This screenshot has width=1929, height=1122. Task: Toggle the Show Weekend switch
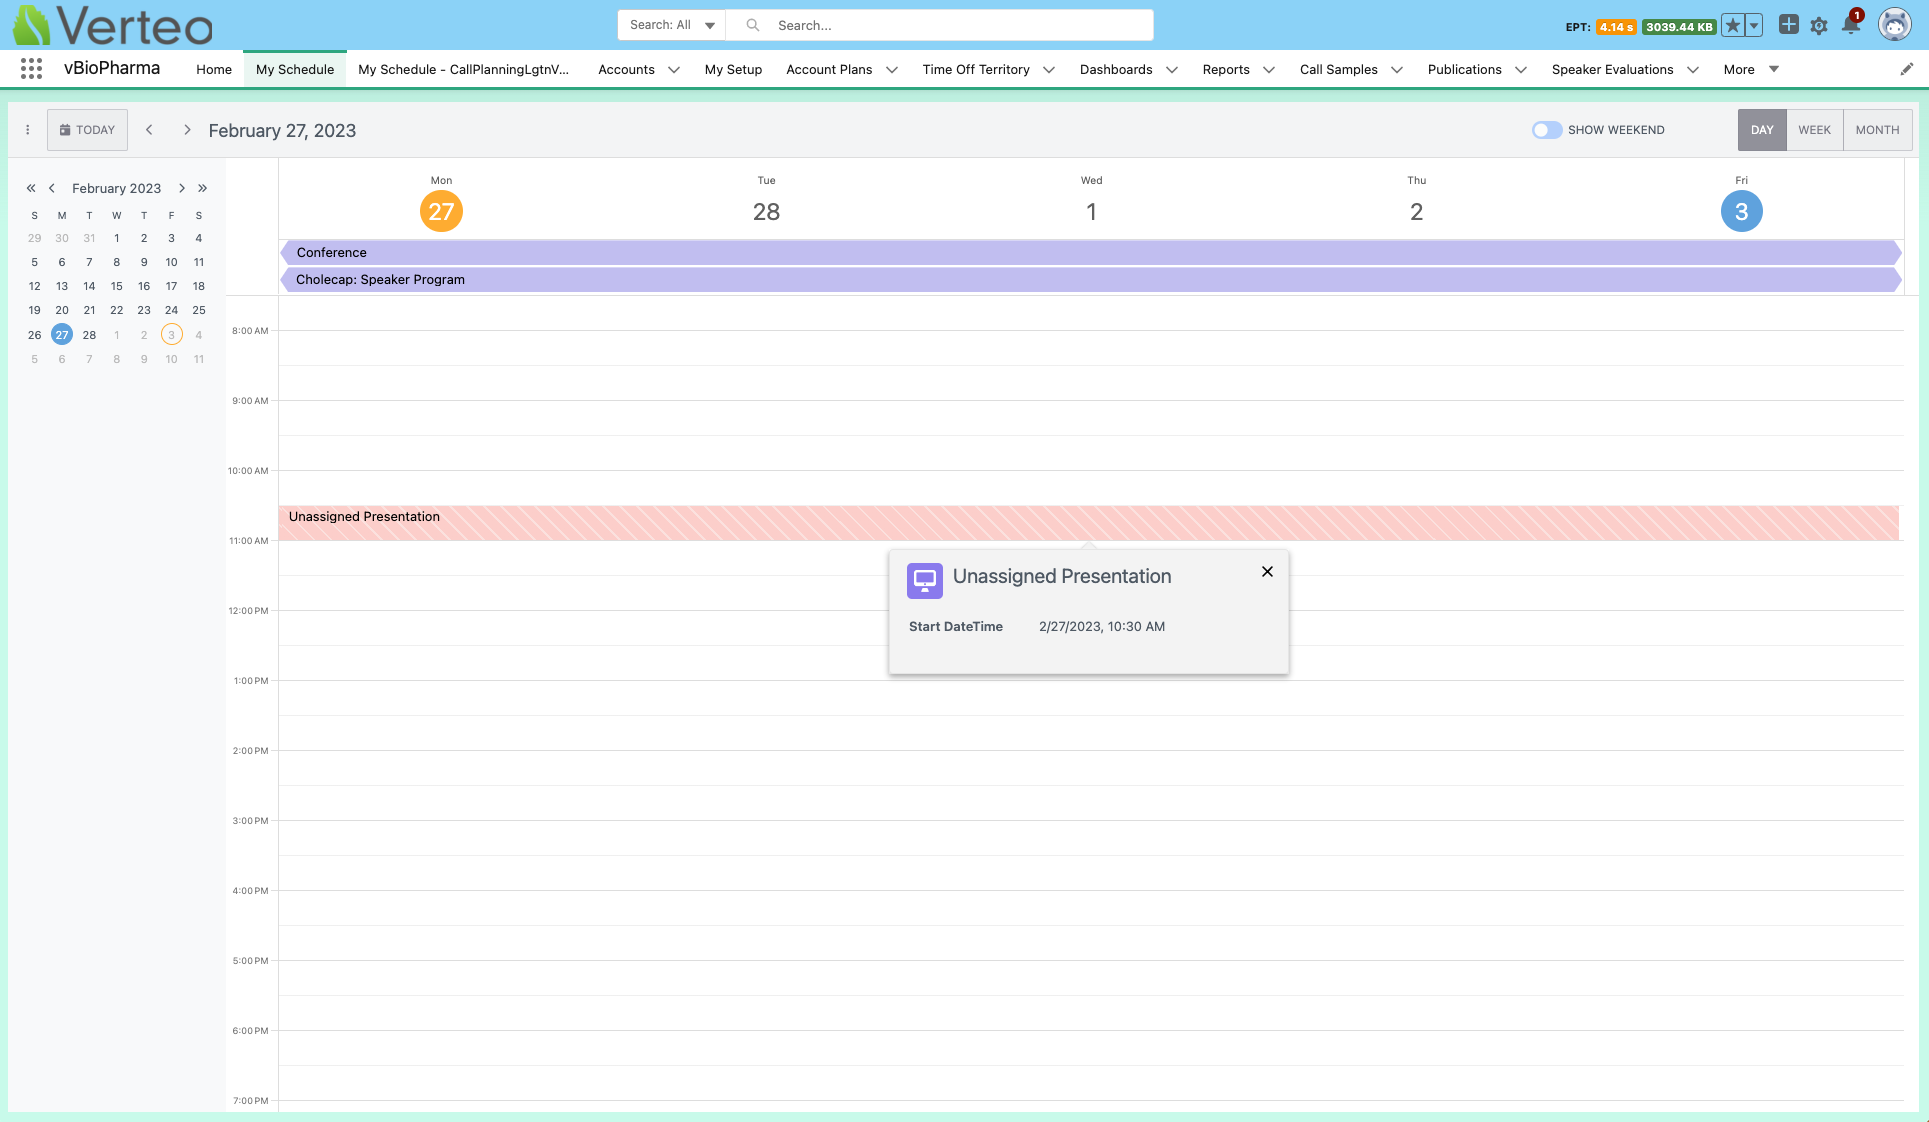pyautogui.click(x=1546, y=130)
